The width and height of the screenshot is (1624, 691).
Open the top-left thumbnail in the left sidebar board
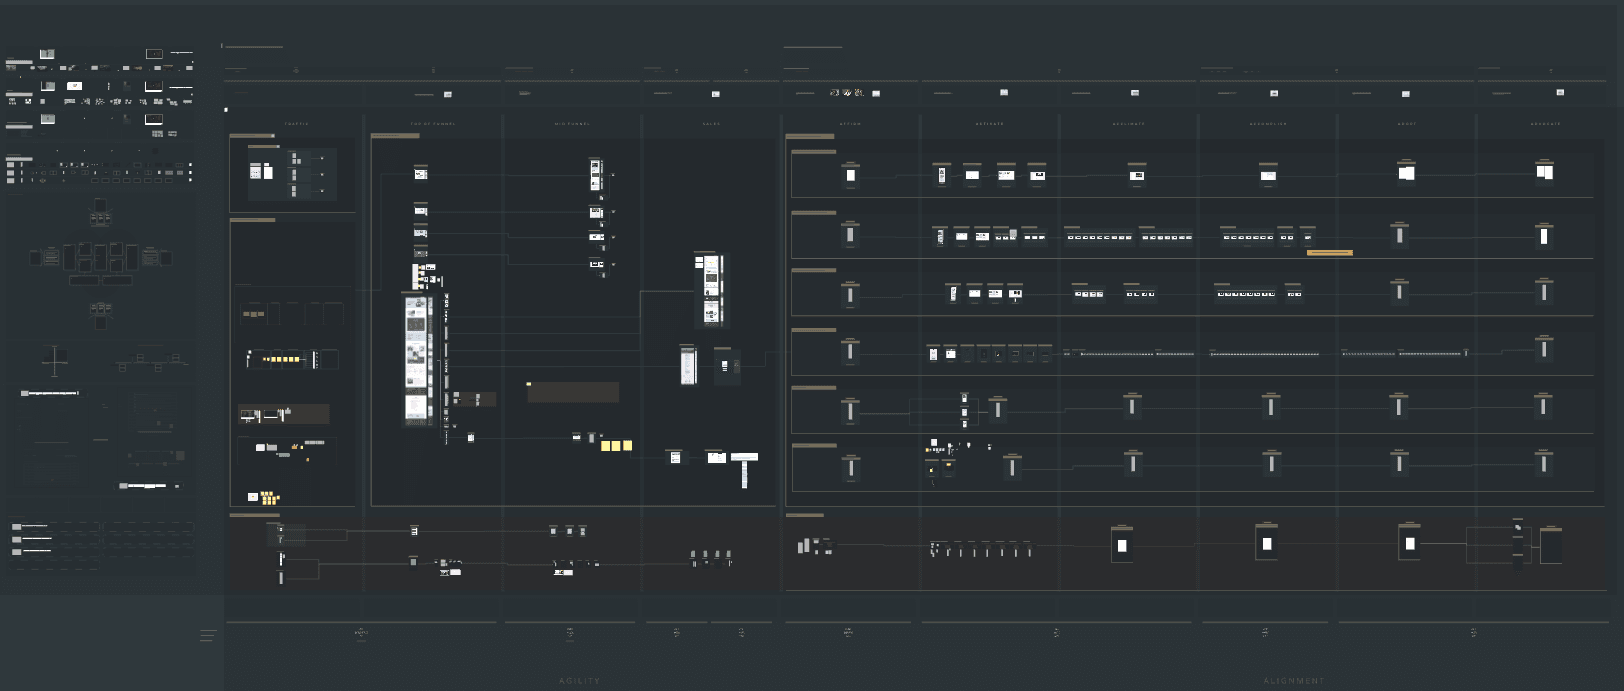tap(47, 54)
